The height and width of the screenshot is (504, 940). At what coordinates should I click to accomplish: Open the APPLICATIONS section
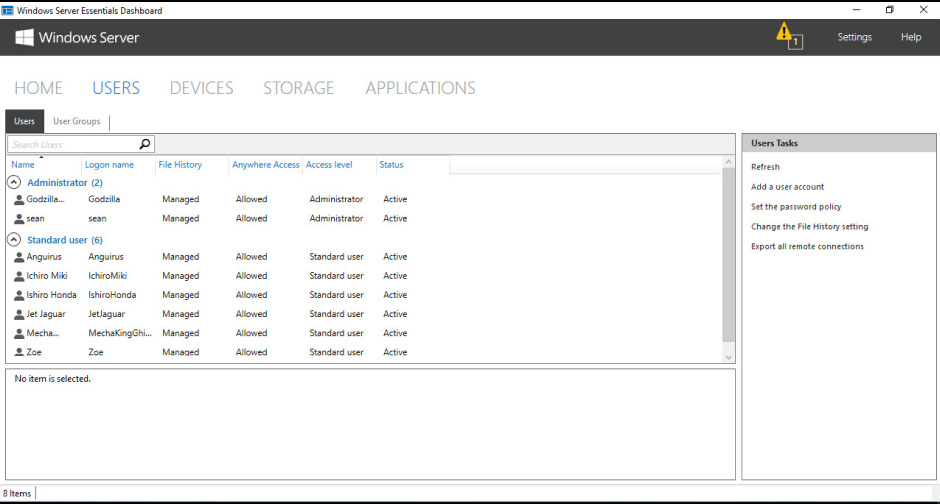(x=420, y=88)
